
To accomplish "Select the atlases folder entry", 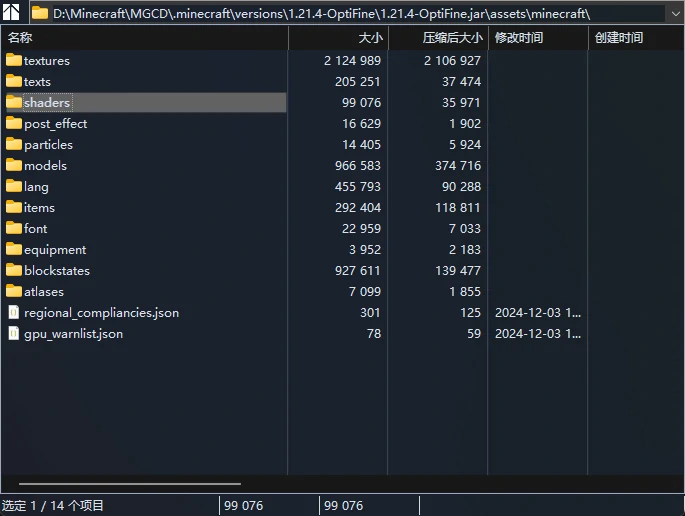I will tap(44, 291).
